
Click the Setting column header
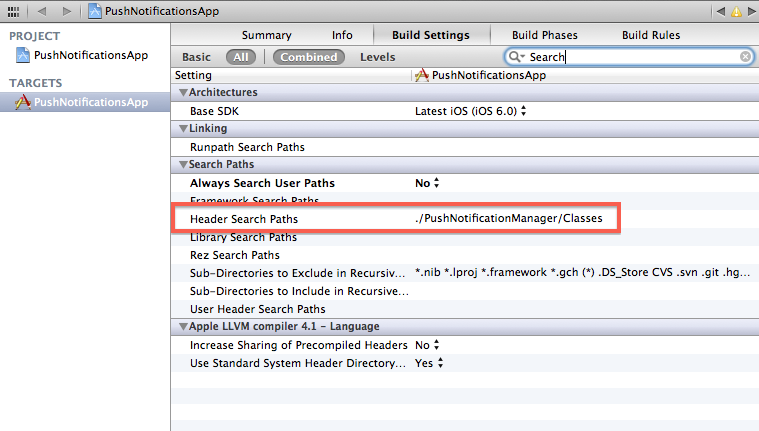pyautogui.click(x=193, y=75)
